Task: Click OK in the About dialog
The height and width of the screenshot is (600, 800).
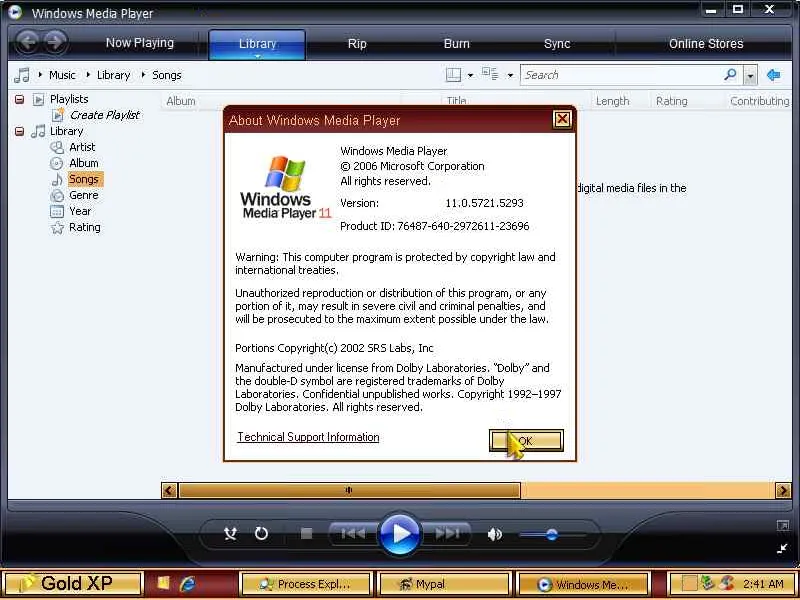Action: (526, 440)
